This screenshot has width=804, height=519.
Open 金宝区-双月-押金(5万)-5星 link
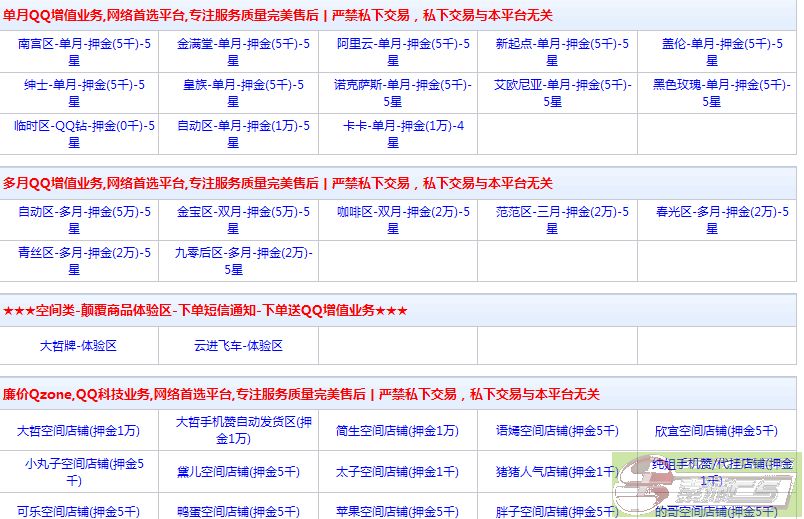point(243,220)
